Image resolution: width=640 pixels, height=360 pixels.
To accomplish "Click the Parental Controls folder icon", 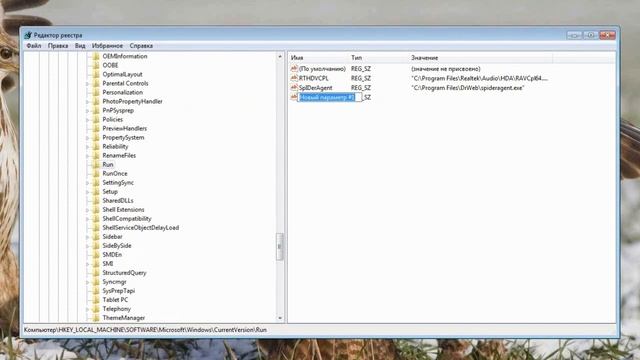I will click(x=96, y=83).
